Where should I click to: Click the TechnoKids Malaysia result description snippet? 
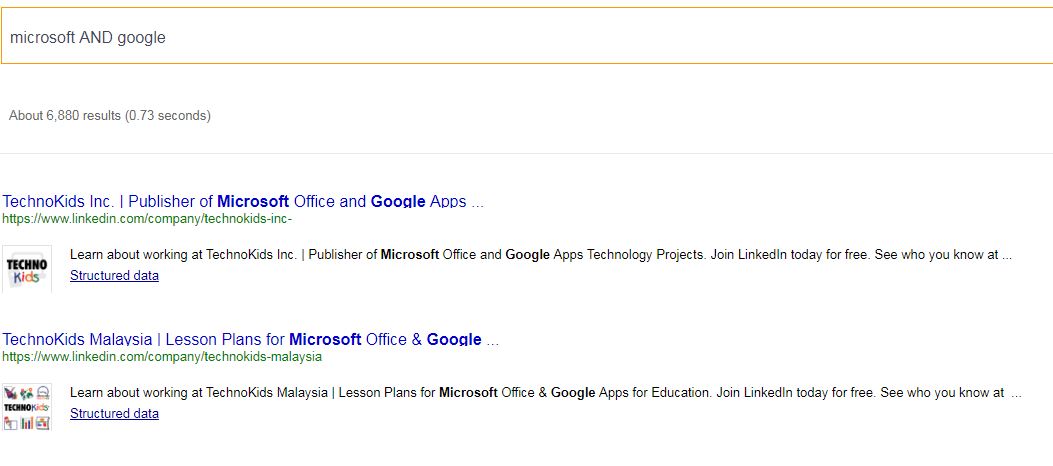click(540, 393)
